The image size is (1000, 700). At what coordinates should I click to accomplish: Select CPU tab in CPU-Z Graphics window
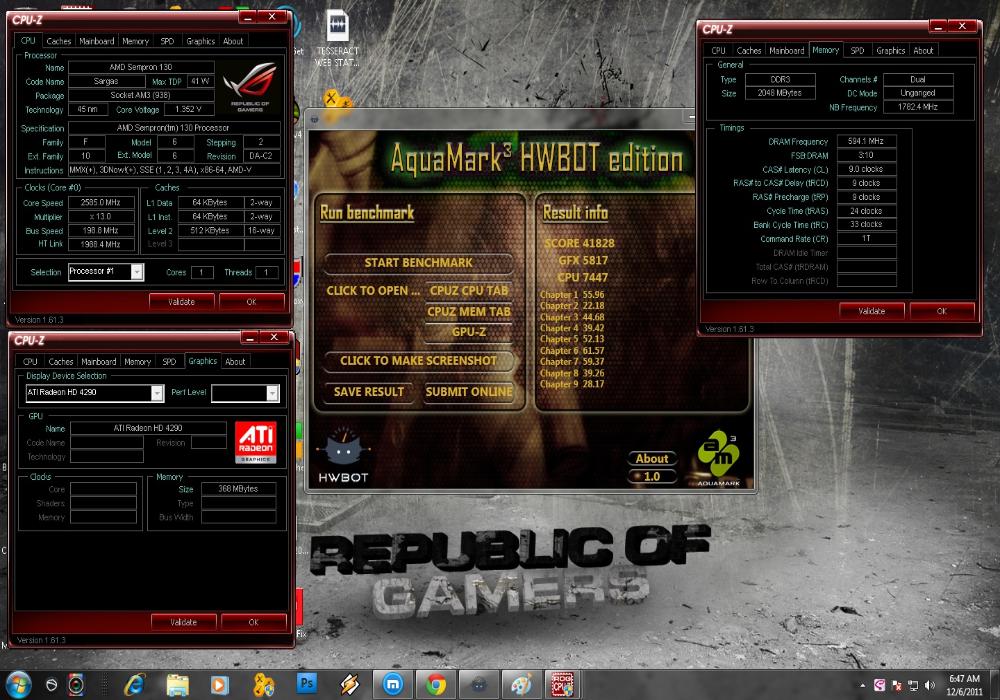tap(30, 361)
